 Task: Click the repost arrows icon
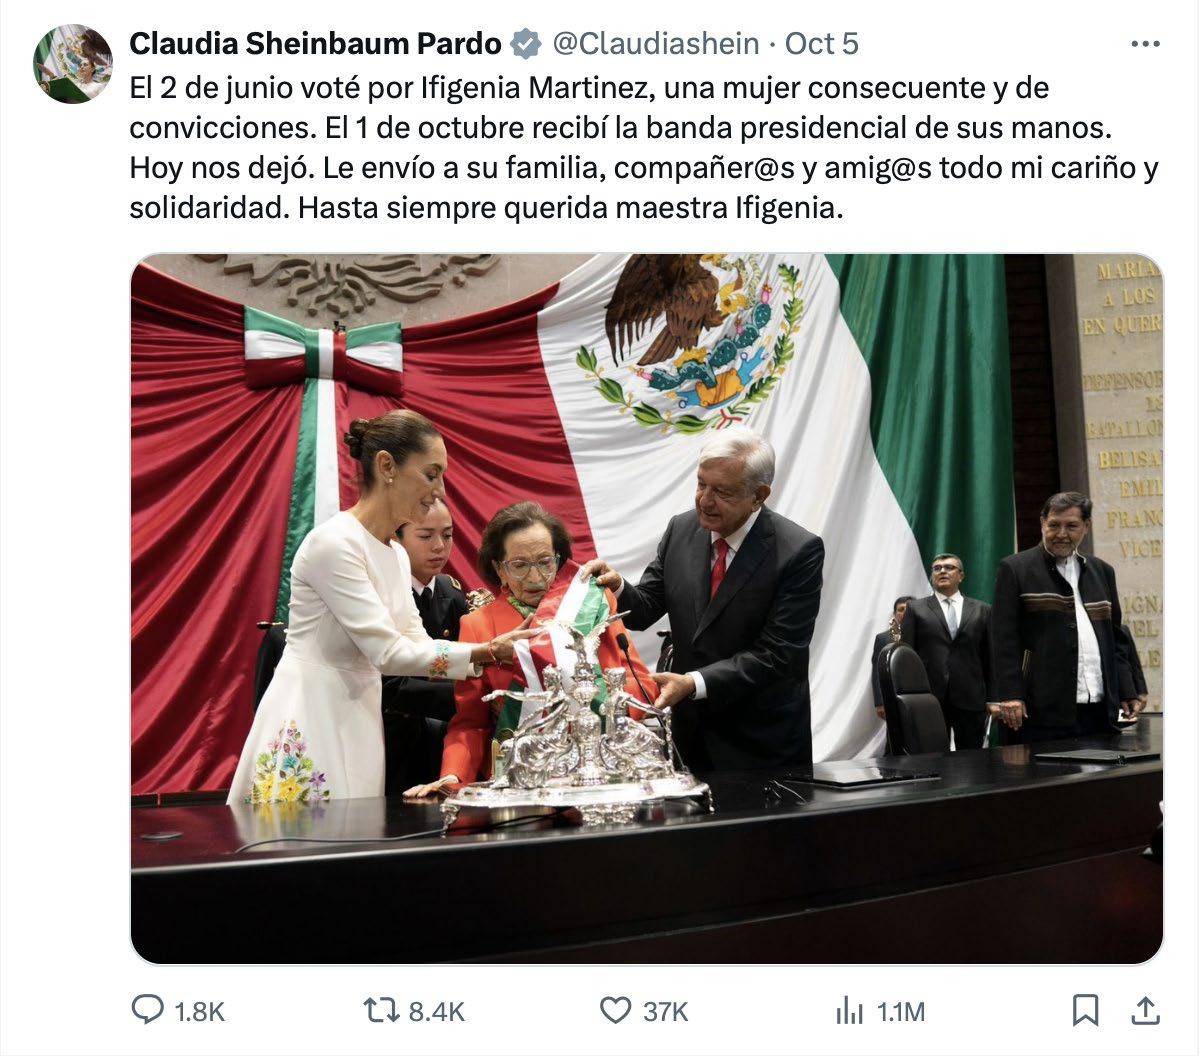pyautogui.click(x=382, y=1011)
